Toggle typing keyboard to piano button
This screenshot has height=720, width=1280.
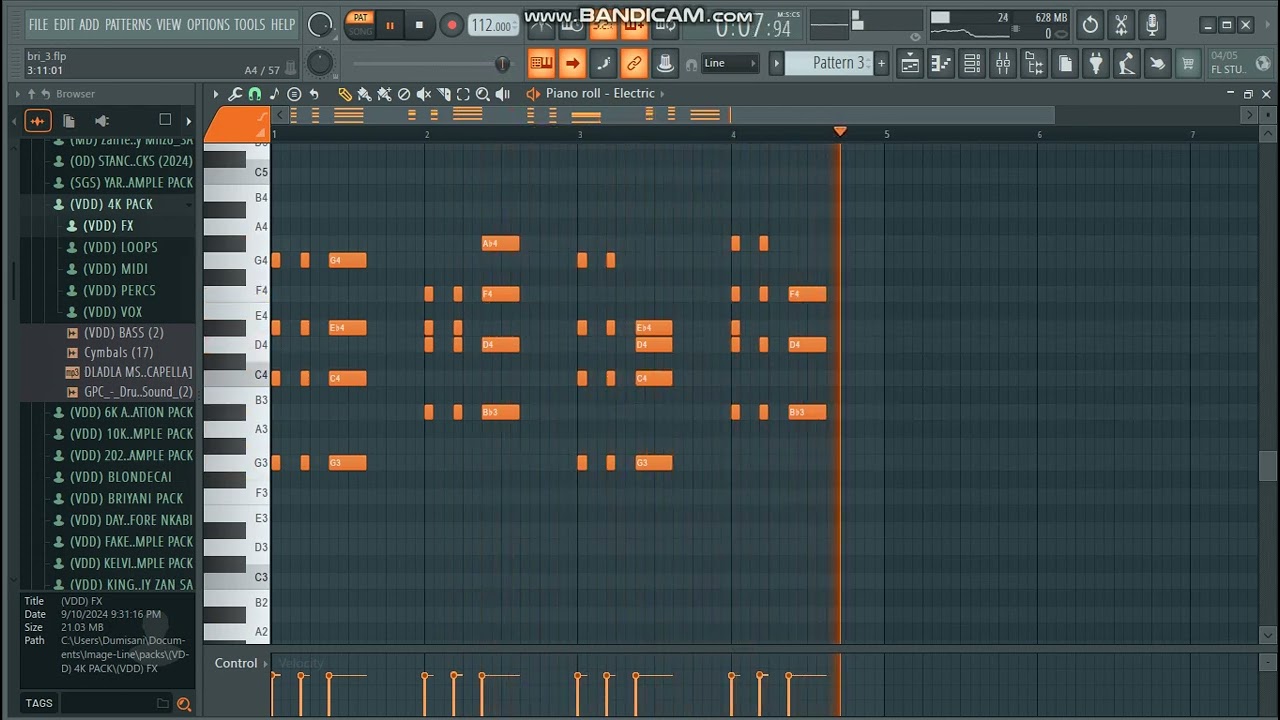541,63
